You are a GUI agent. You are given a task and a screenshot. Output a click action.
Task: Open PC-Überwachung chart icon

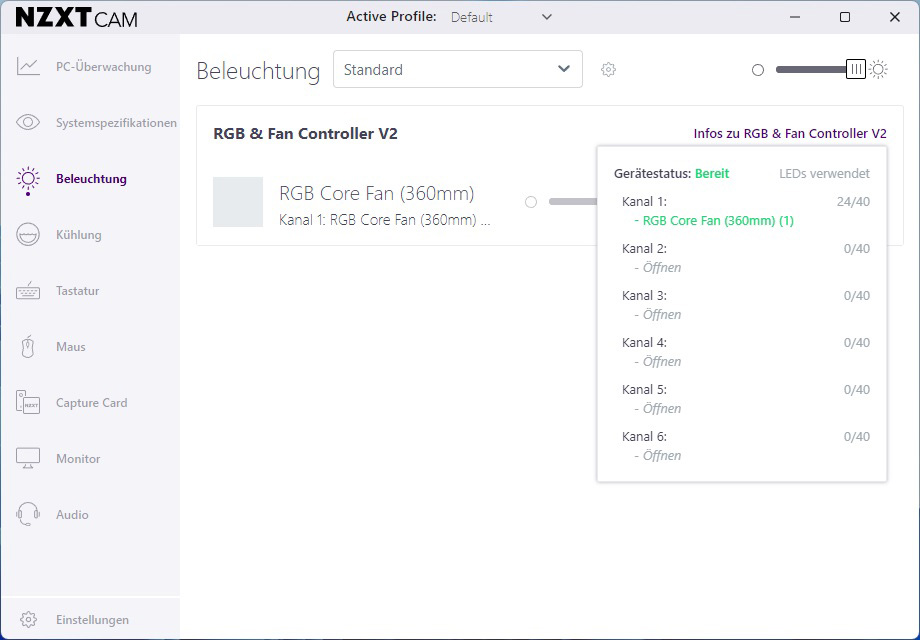pyautogui.click(x=28, y=66)
